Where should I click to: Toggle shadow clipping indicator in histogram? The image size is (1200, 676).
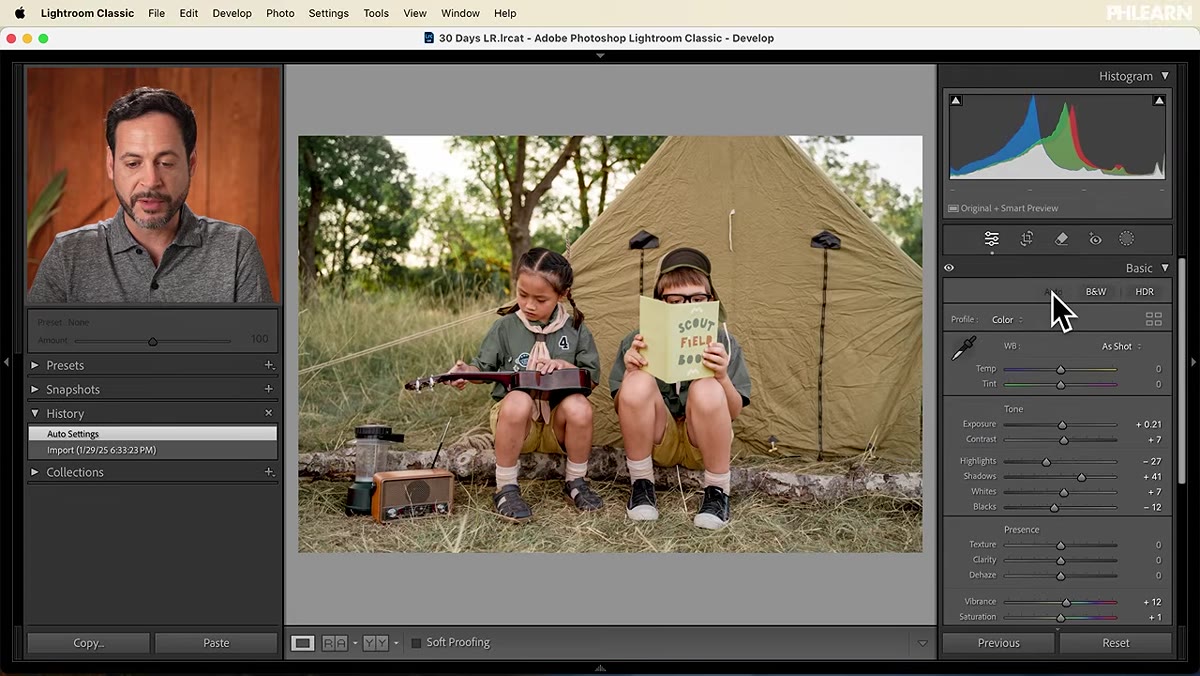click(x=956, y=100)
